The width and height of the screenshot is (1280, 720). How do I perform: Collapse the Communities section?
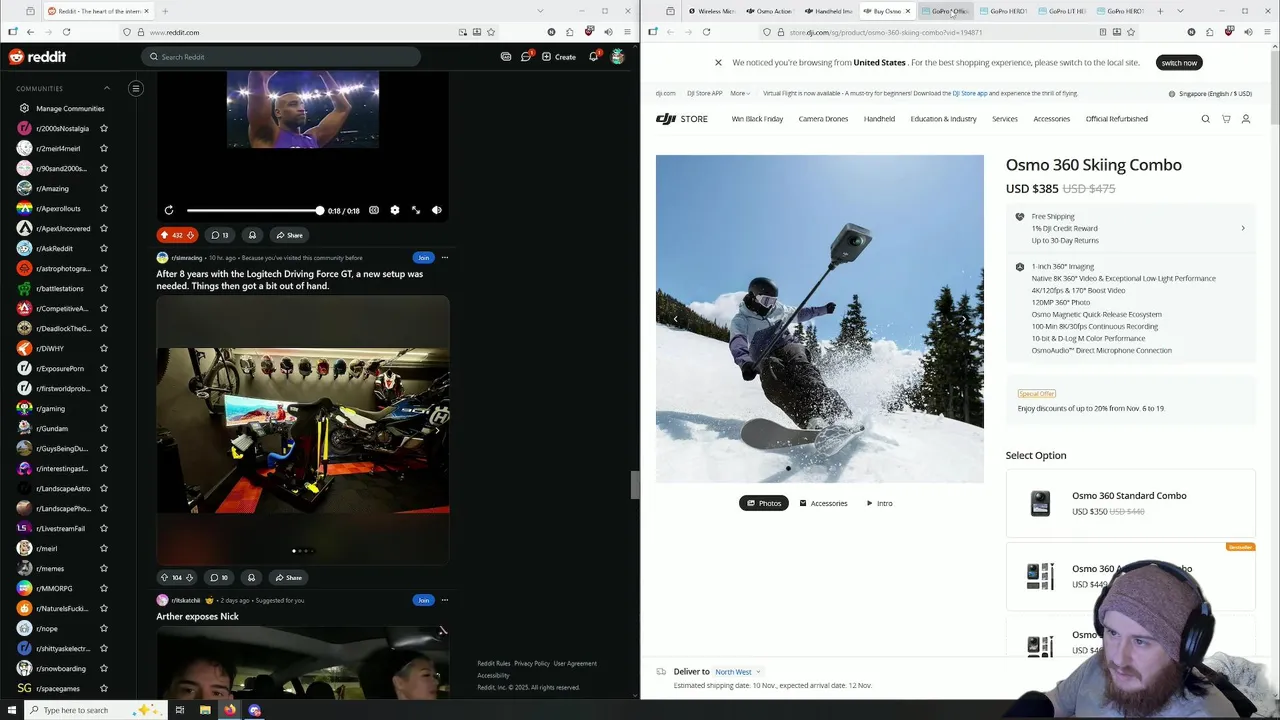pyautogui.click(x=107, y=88)
